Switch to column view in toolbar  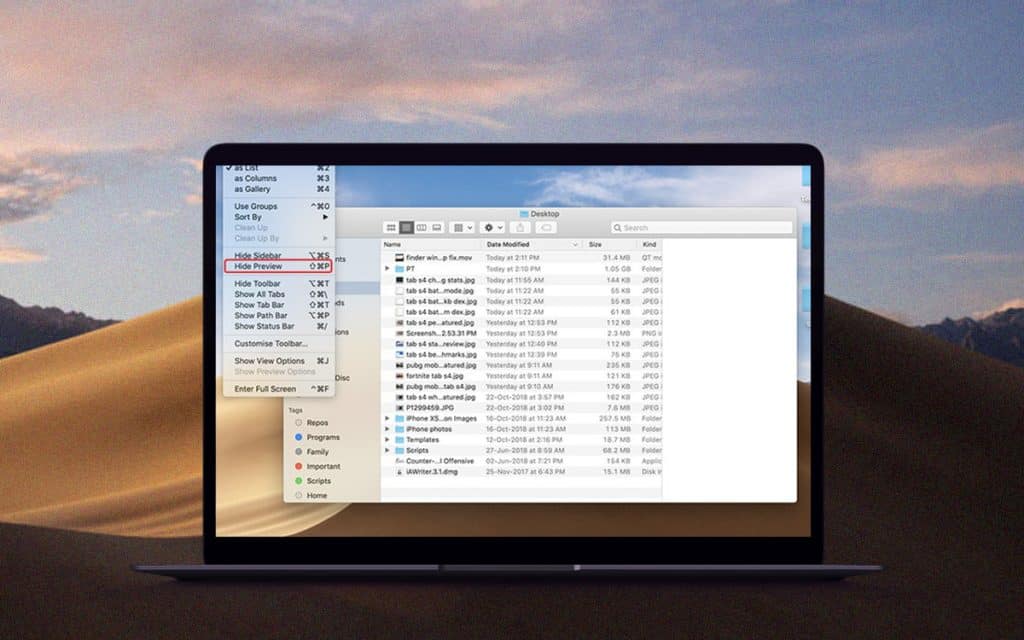pyautogui.click(x=421, y=228)
